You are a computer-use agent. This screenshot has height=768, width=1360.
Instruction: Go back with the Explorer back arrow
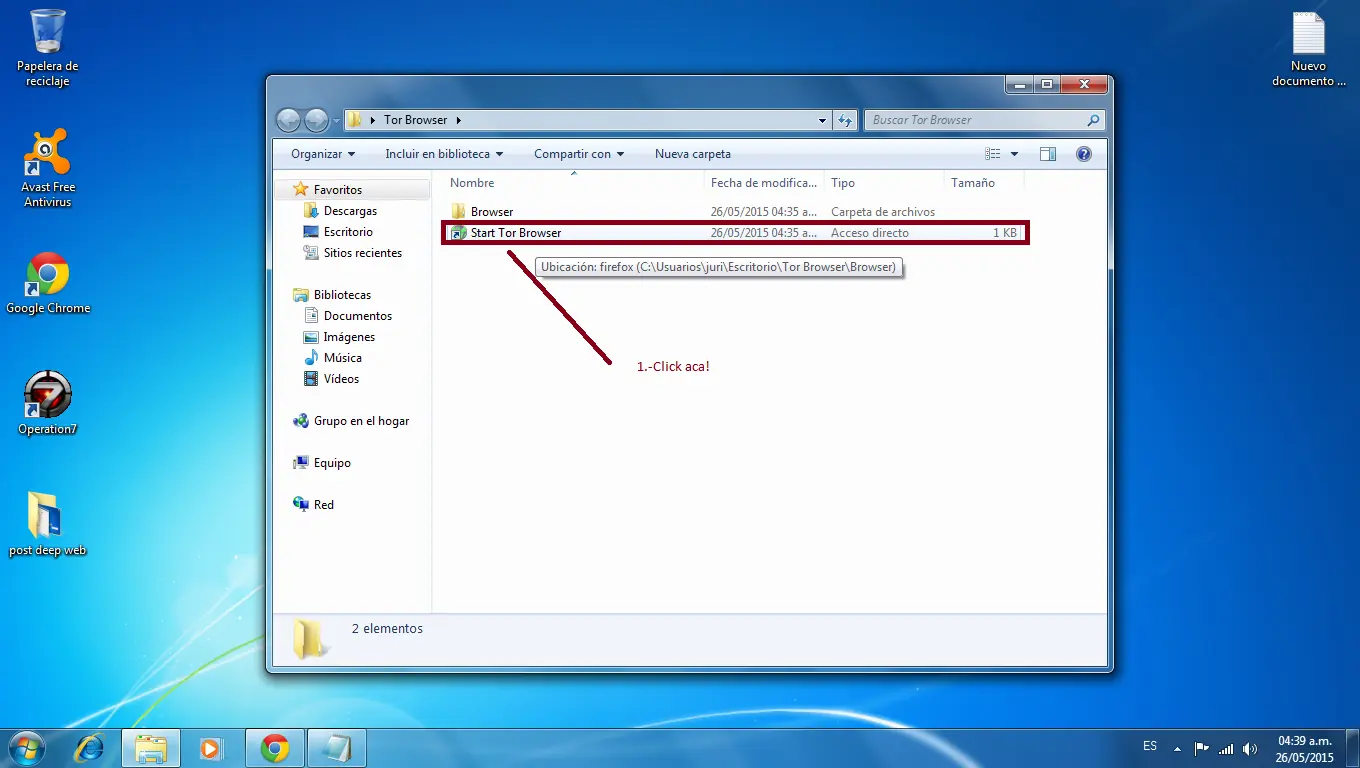tap(288, 120)
